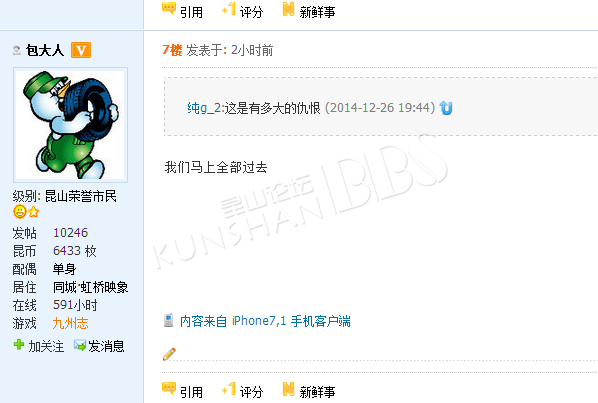Open the 包大人 username profile
This screenshot has width=598, height=403.
click(45, 50)
